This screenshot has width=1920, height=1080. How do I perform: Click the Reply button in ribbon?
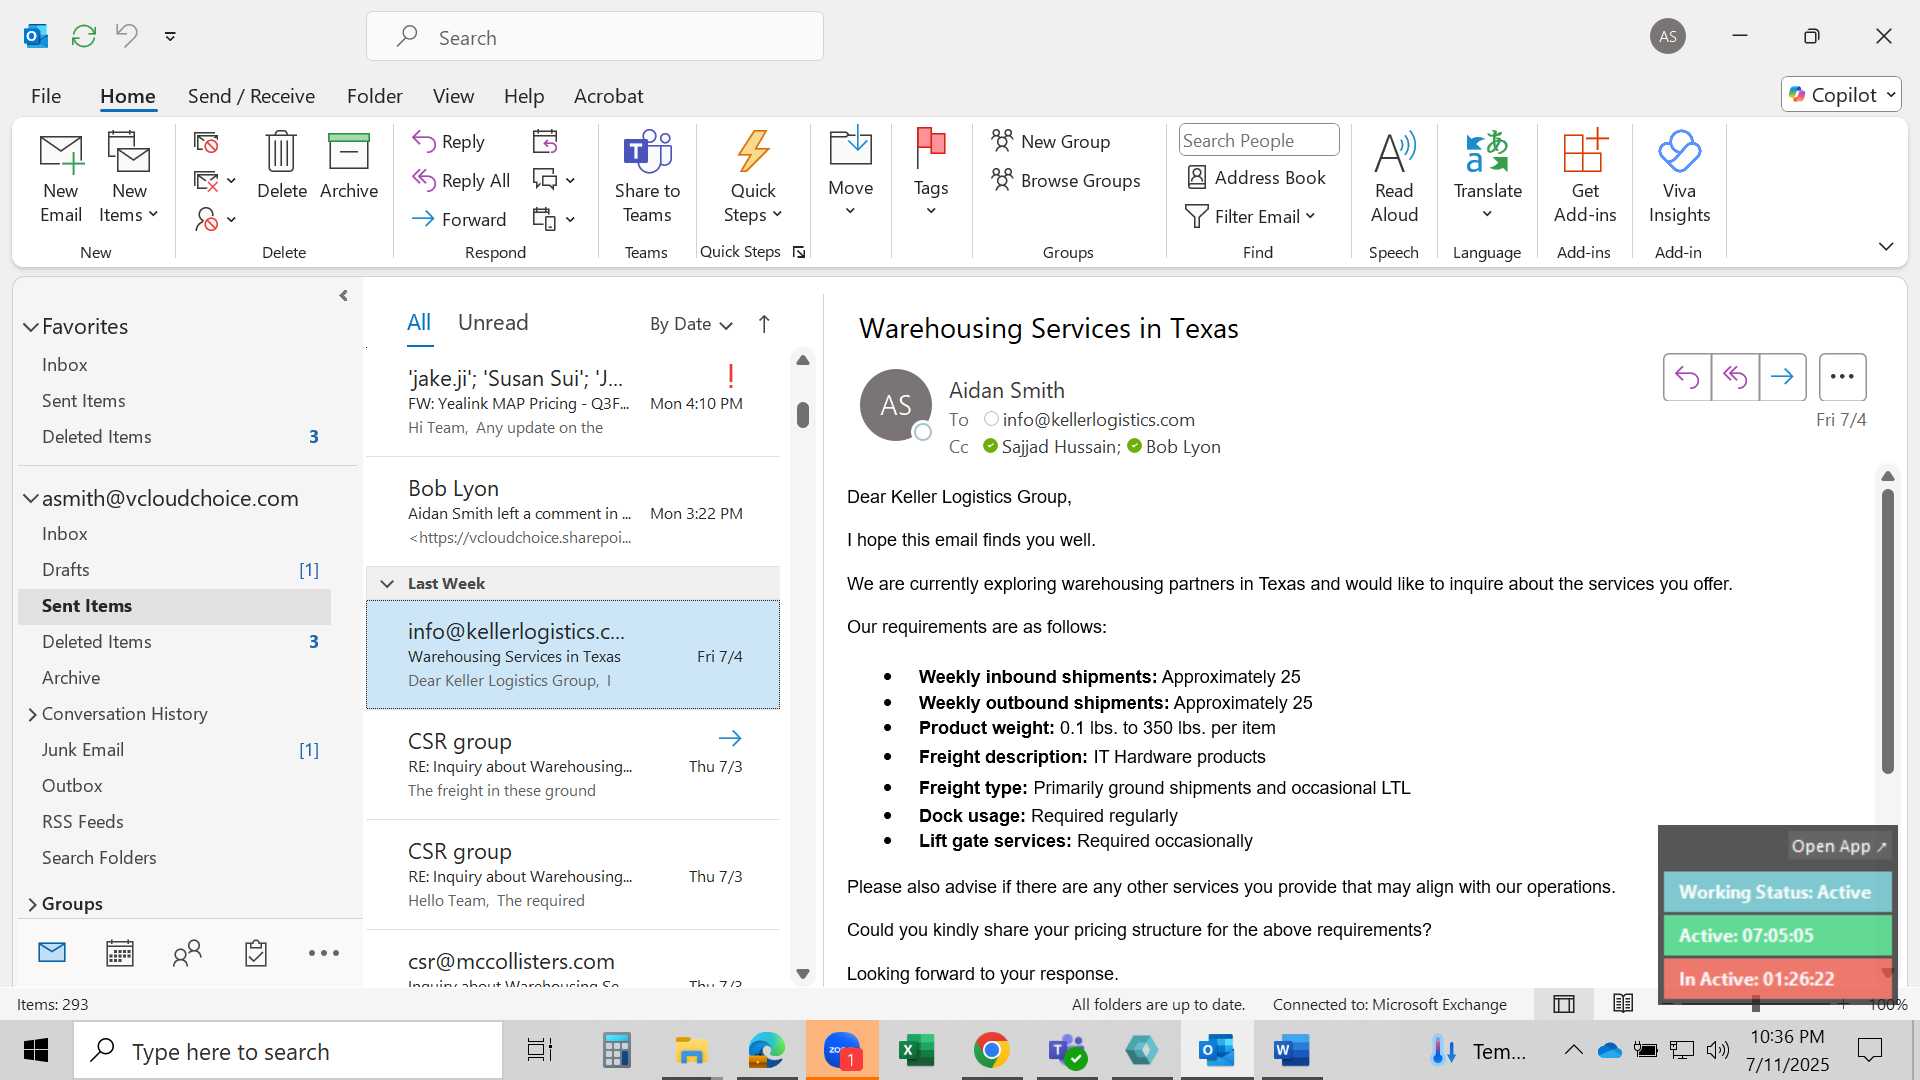pyautogui.click(x=449, y=142)
